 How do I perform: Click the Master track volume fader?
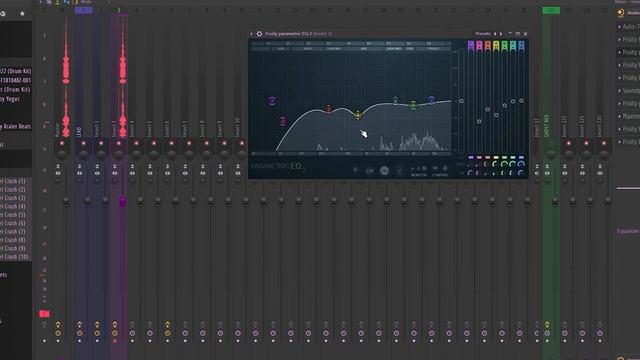click(66, 201)
